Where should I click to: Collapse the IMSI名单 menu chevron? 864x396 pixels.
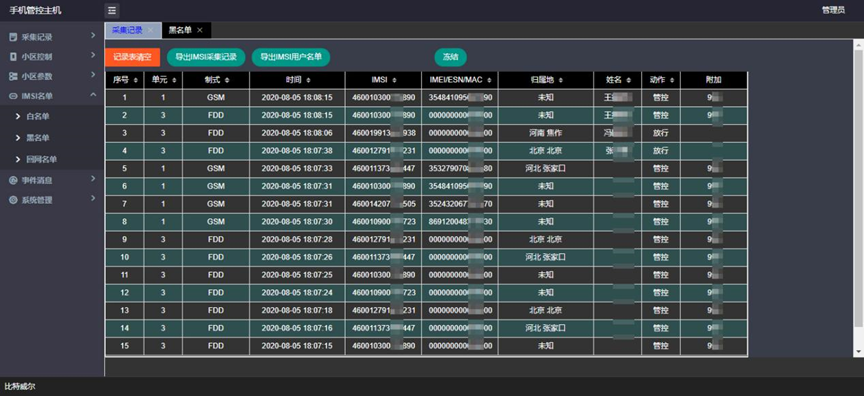click(93, 95)
